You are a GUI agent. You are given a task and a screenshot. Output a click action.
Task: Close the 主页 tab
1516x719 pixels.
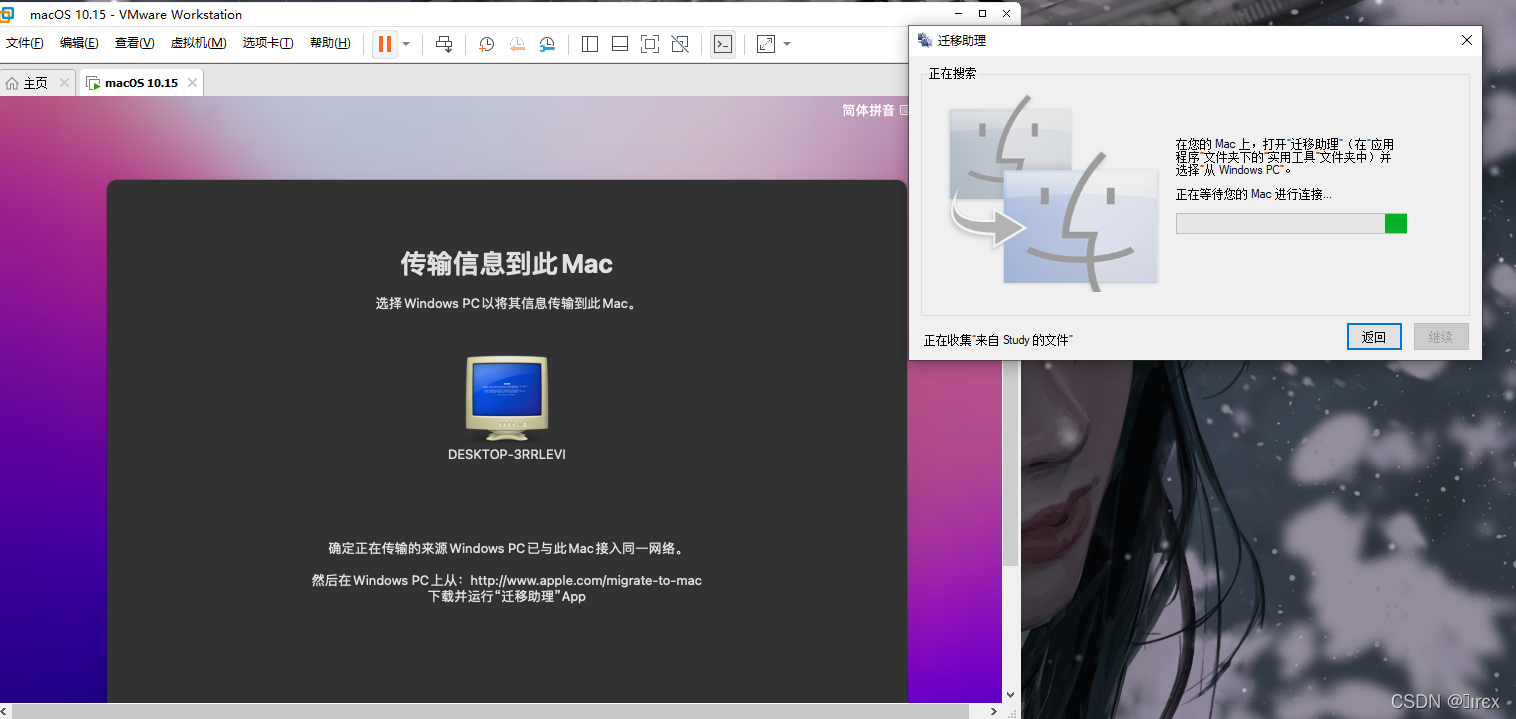(64, 82)
